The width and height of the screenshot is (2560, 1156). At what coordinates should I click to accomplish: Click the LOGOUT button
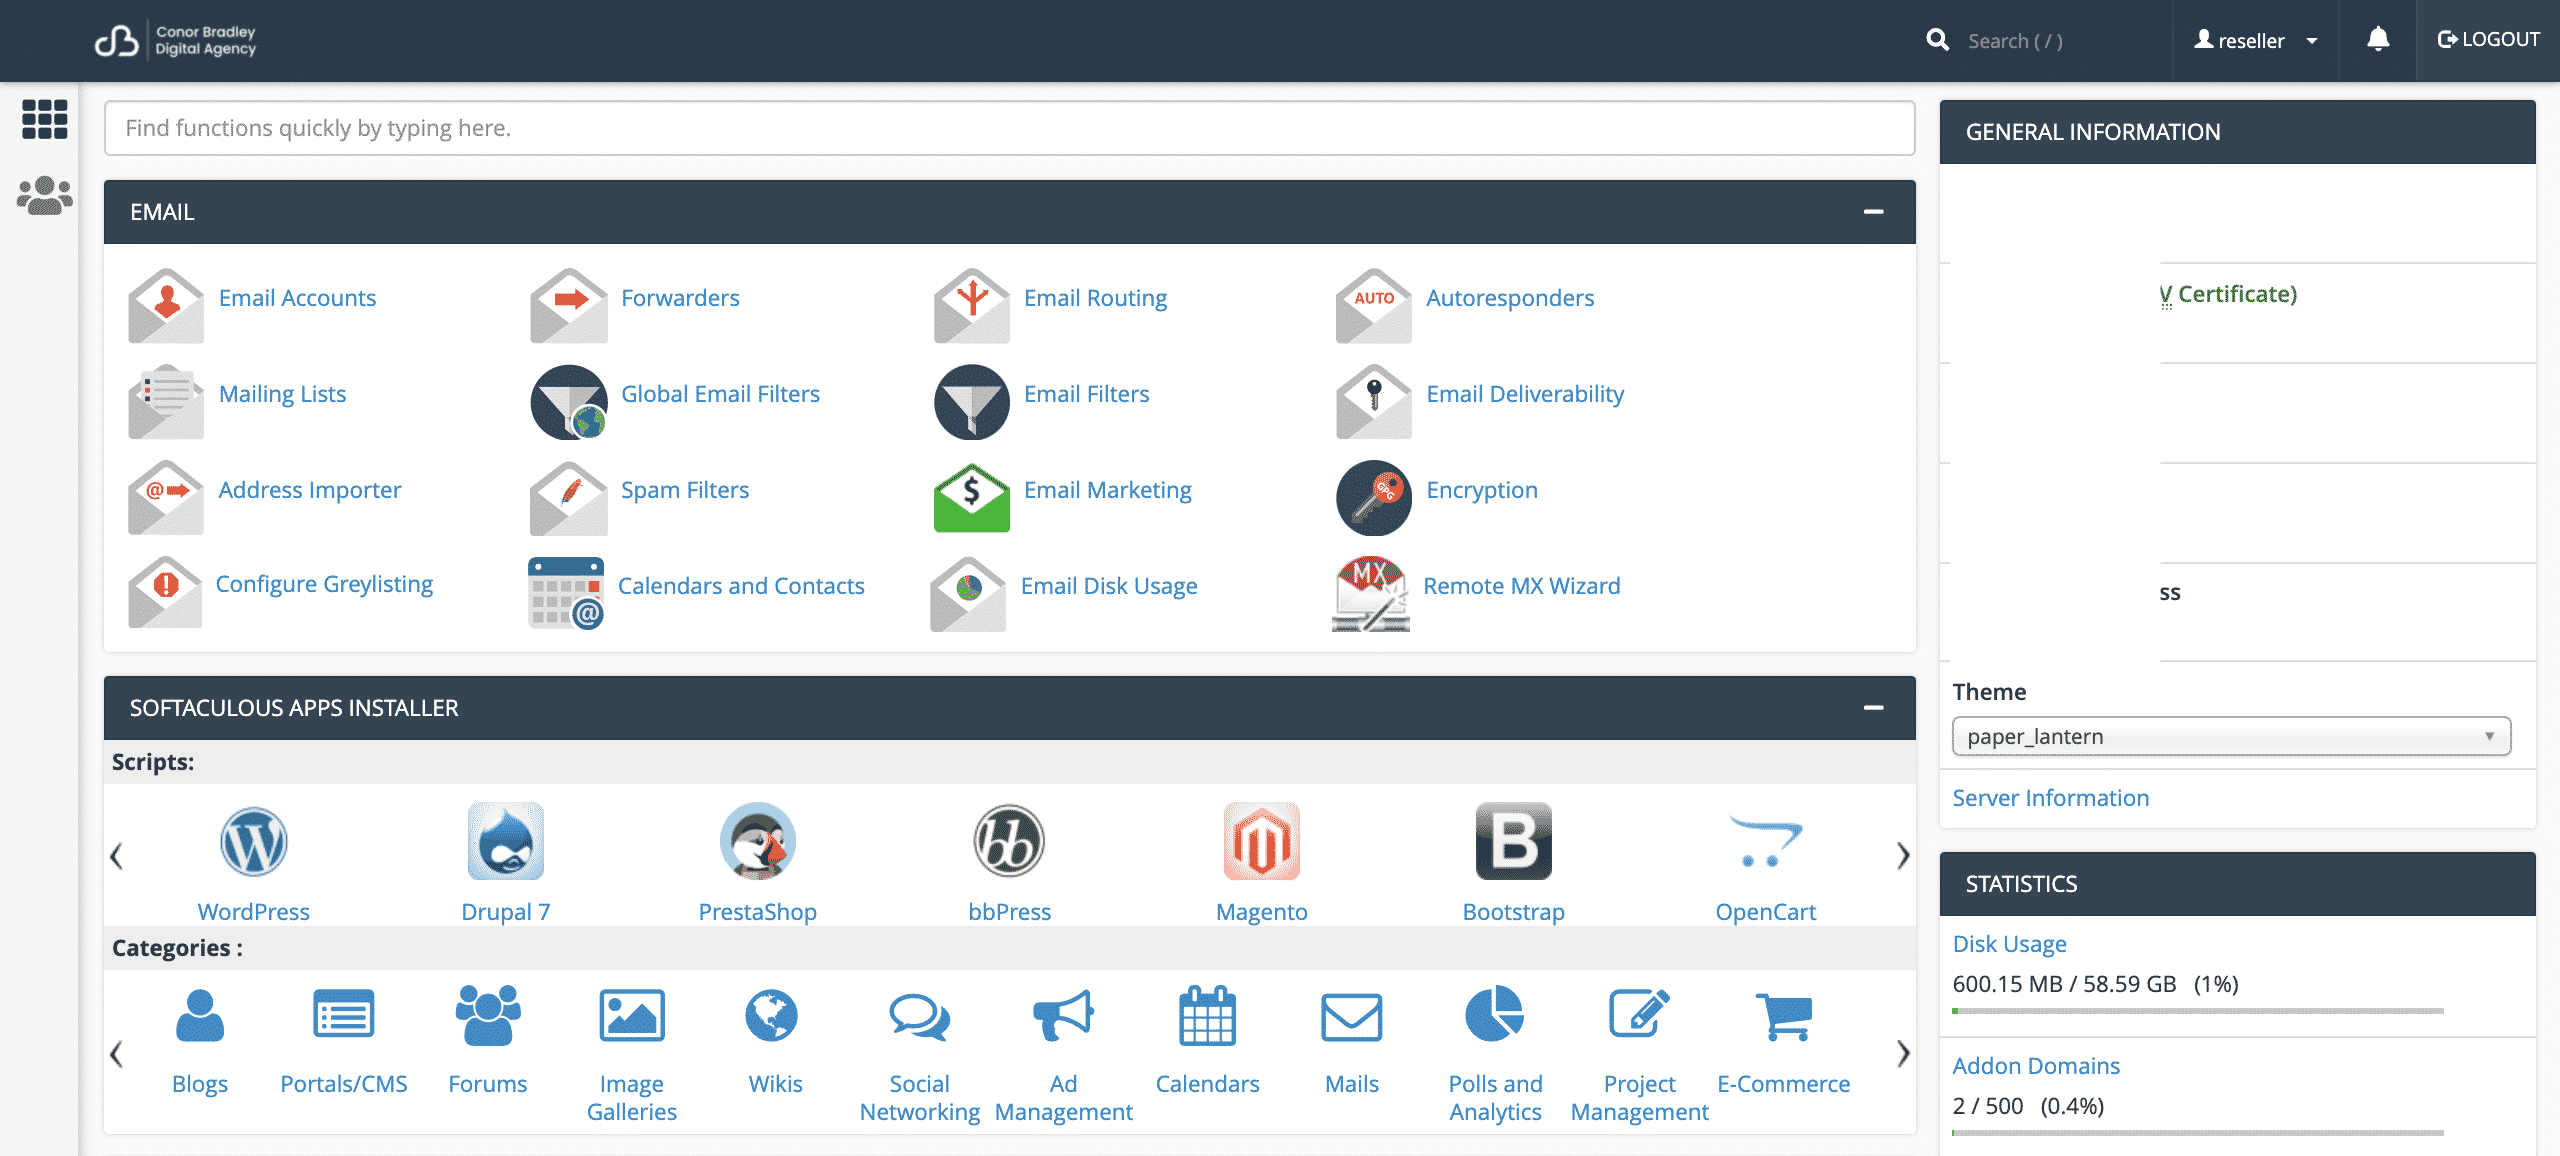coord(2488,40)
